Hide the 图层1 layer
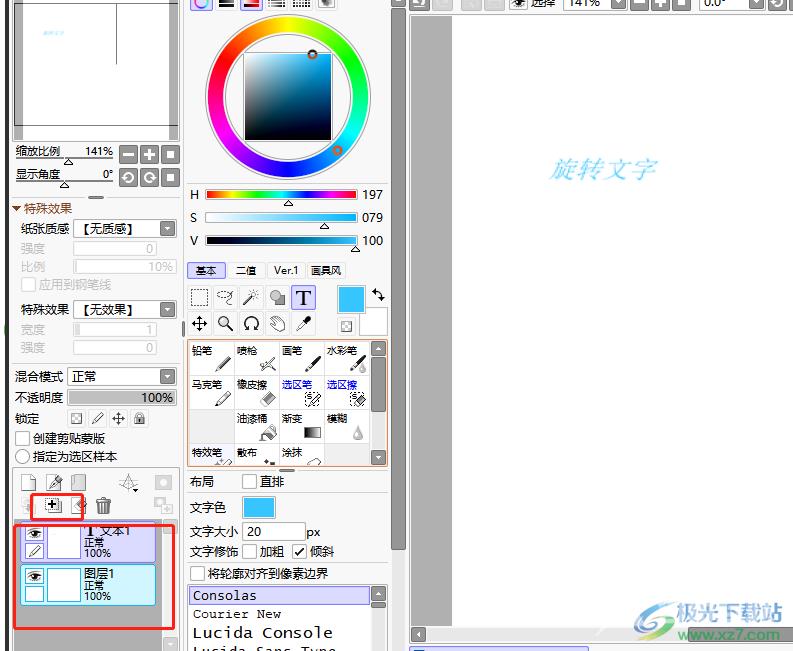 [34, 576]
